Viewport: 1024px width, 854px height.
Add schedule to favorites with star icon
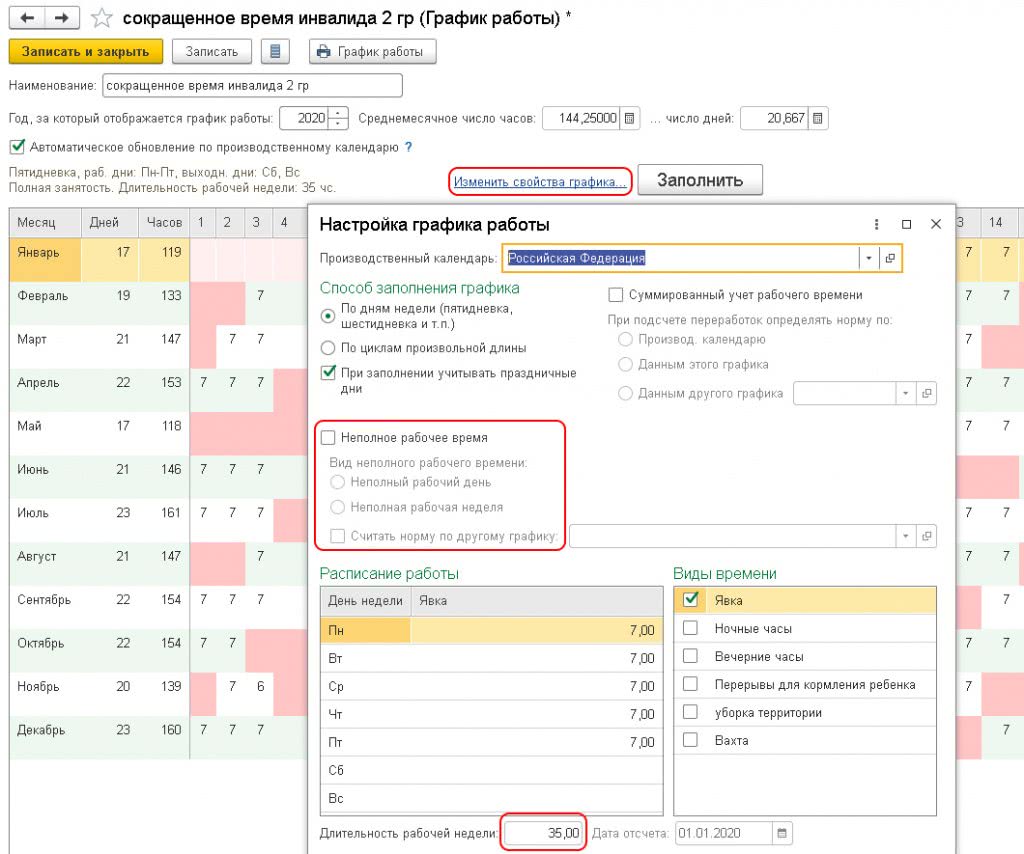click(101, 18)
